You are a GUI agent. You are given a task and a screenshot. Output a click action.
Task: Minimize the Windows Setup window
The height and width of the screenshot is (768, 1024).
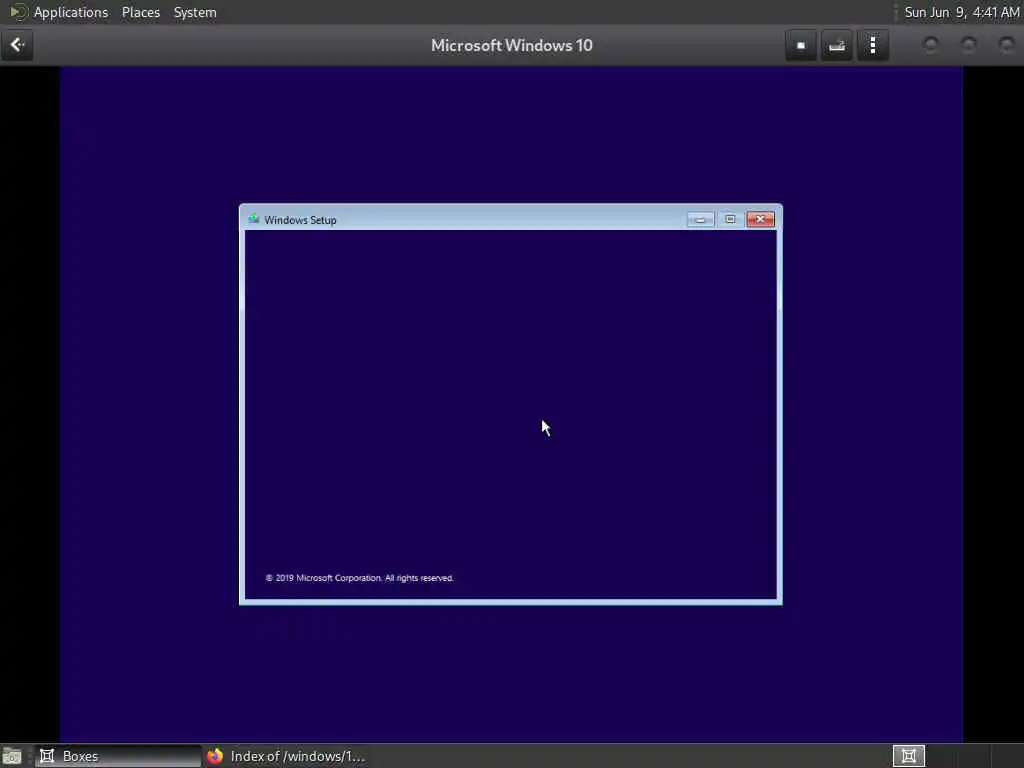tap(700, 219)
